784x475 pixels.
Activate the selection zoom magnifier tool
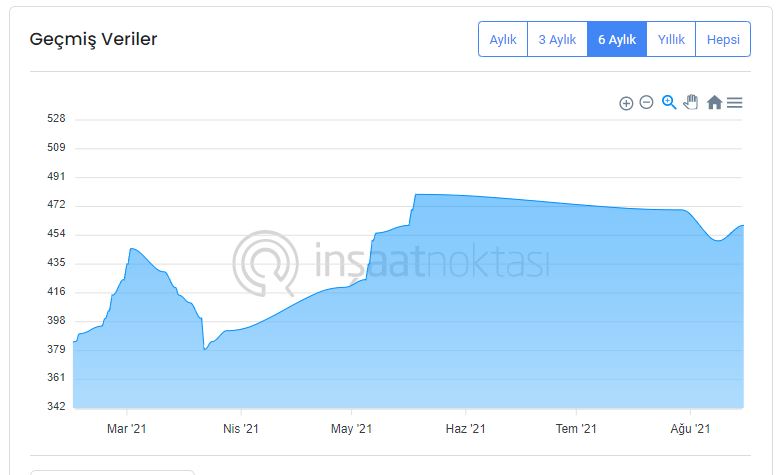(669, 102)
